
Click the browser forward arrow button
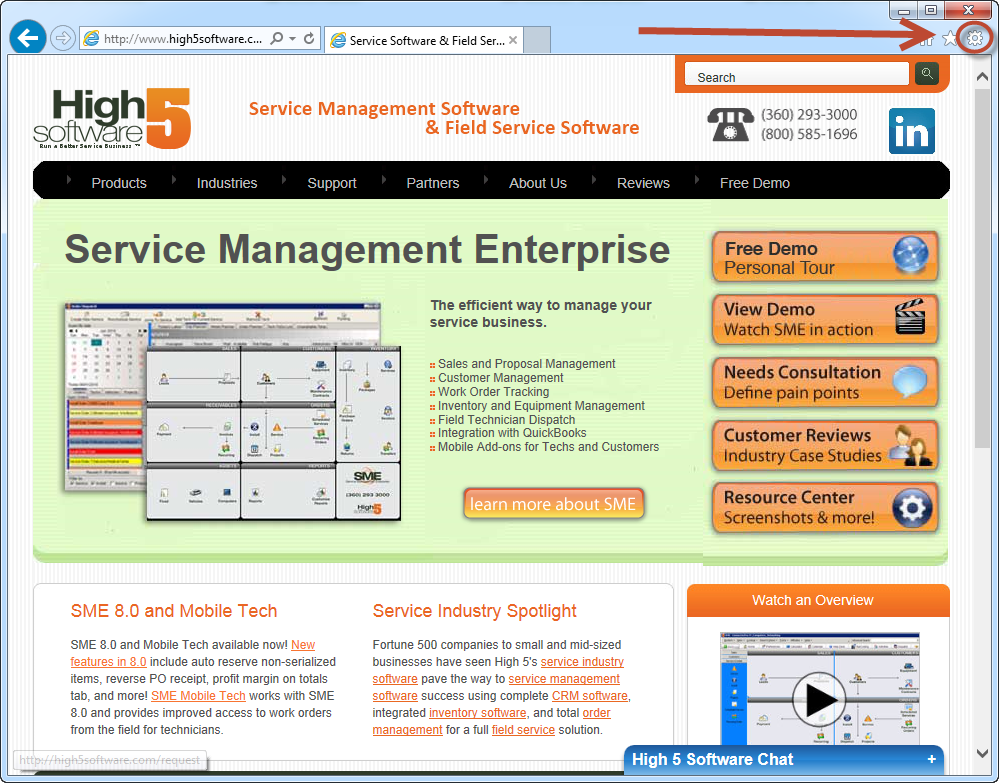pyautogui.click(x=62, y=38)
